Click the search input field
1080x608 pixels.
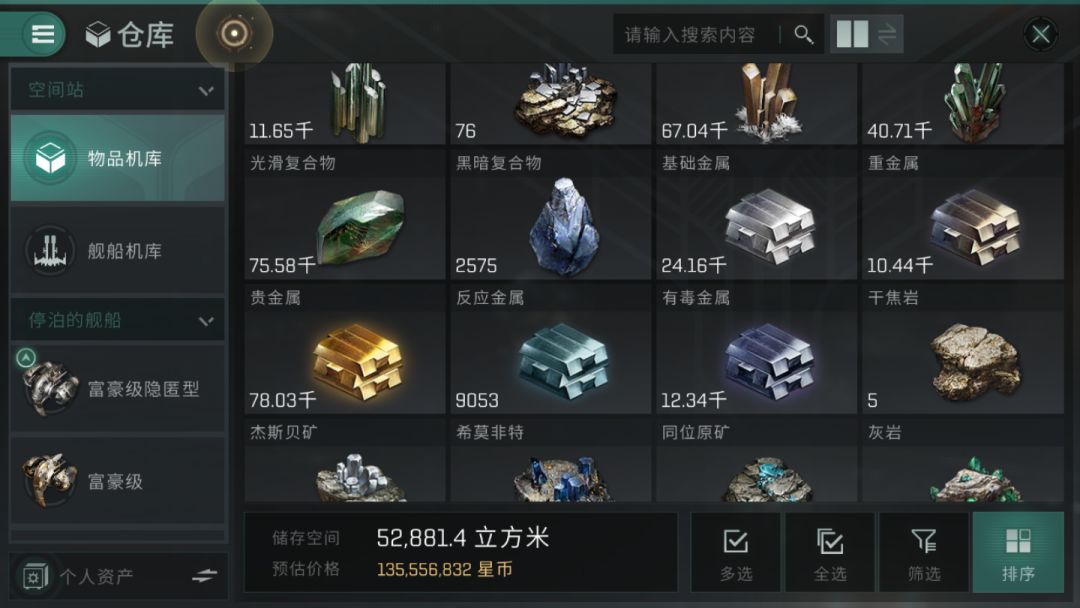click(696, 34)
